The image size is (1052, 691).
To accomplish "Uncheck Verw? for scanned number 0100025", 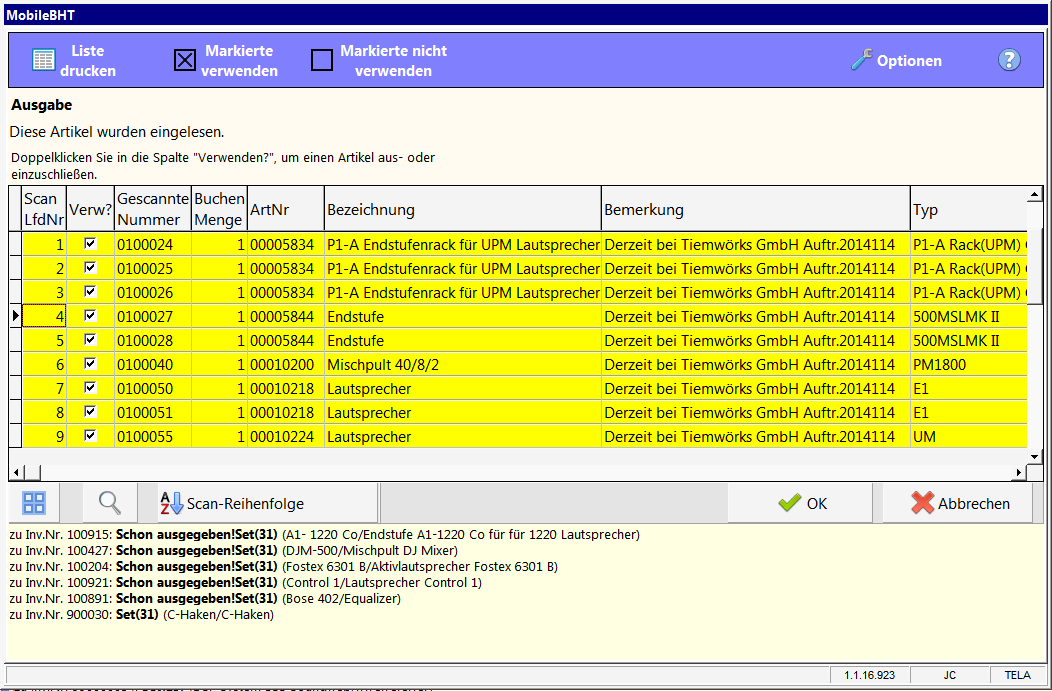I will click(x=90, y=268).
